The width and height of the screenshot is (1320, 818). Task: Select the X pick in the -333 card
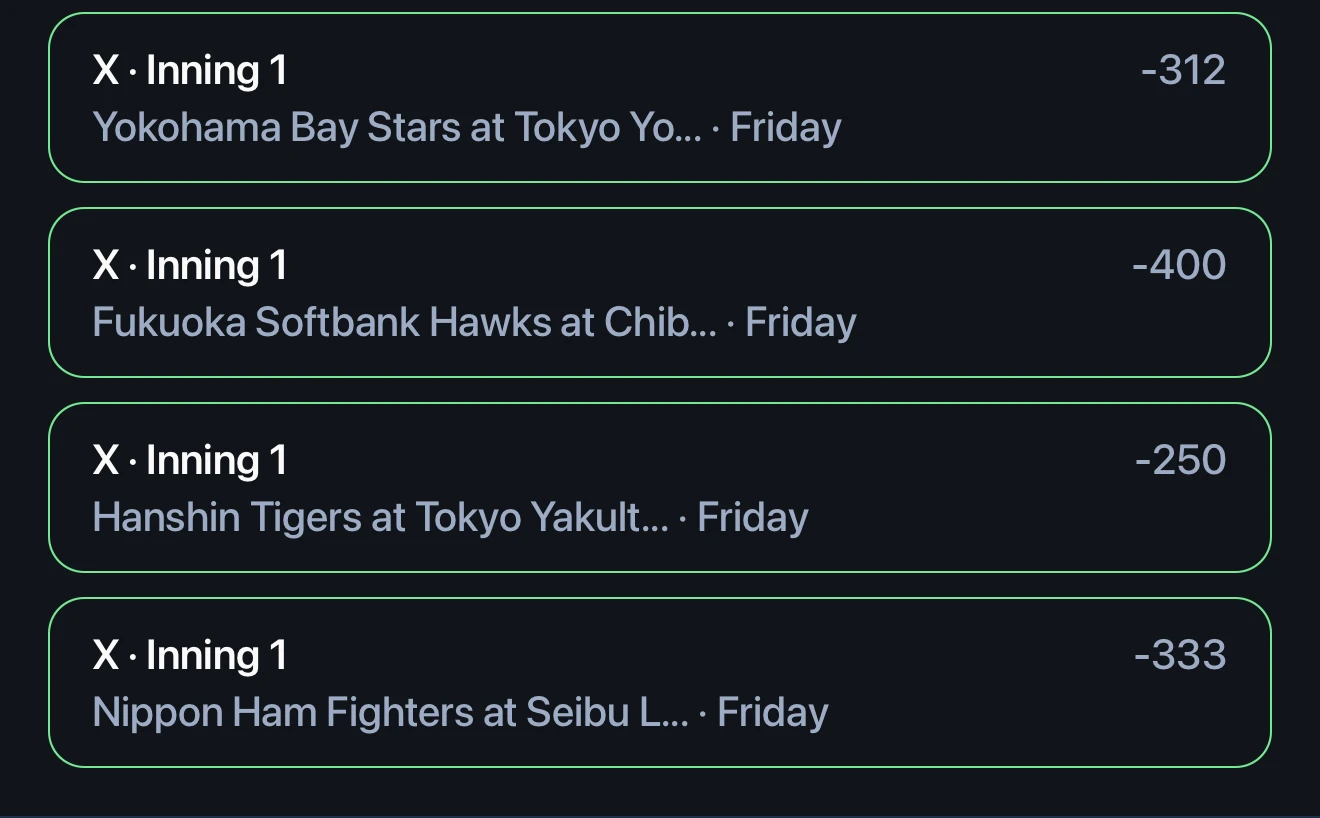coord(106,655)
